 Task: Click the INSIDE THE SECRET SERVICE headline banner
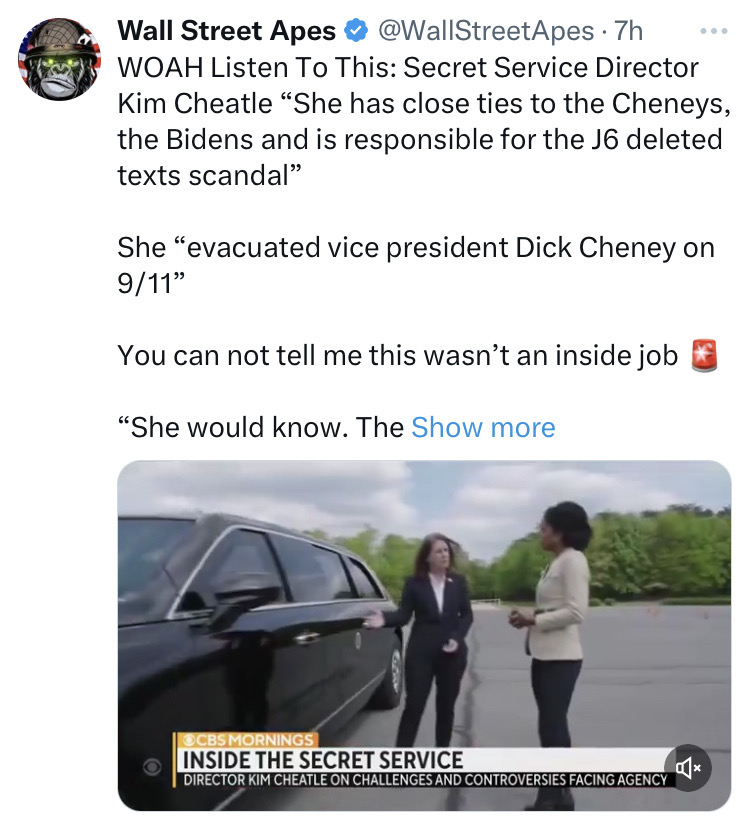pos(323,760)
